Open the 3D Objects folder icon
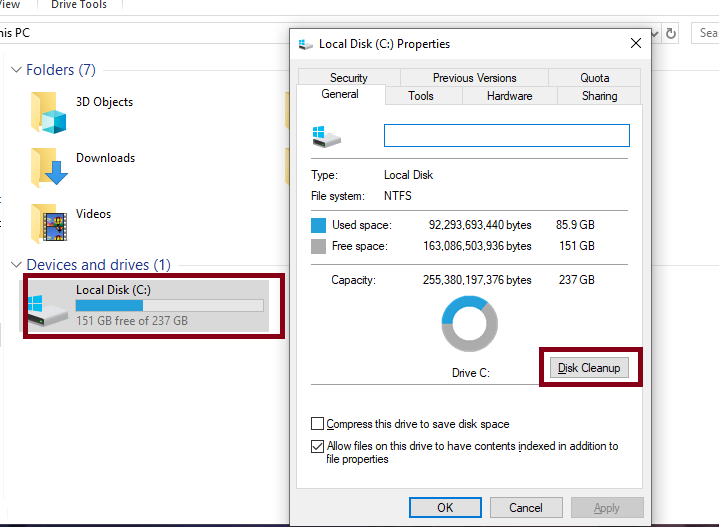 (x=49, y=113)
